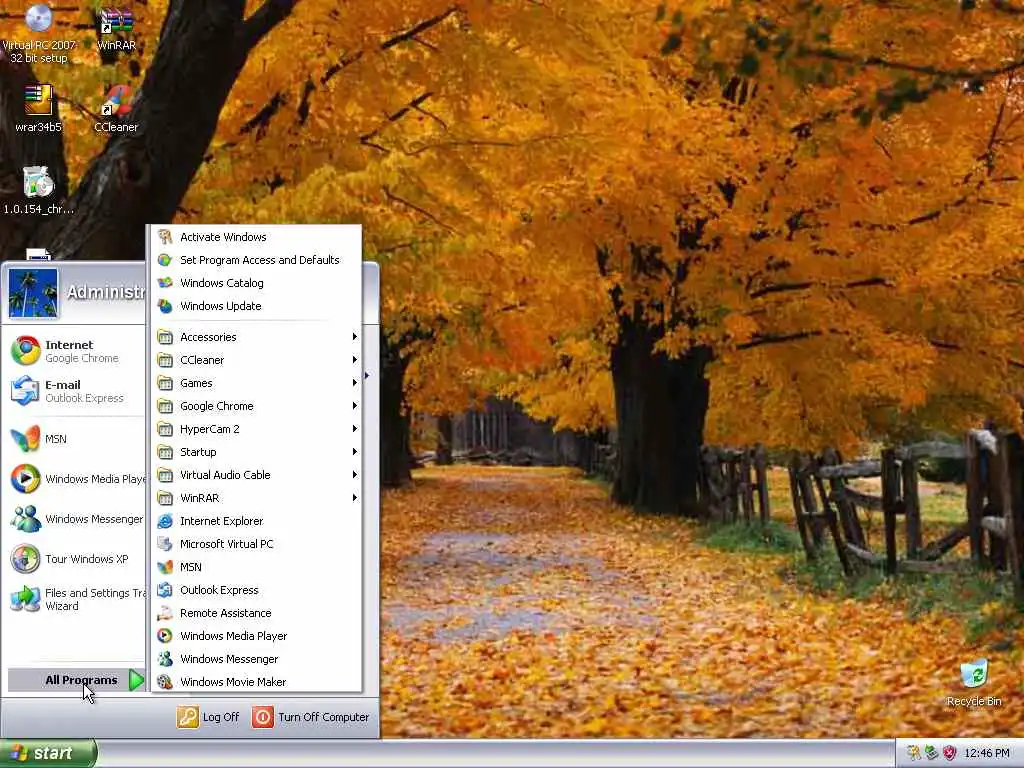The width and height of the screenshot is (1024, 768).
Task: Open Windows Movie Maker
Action: 257,682
